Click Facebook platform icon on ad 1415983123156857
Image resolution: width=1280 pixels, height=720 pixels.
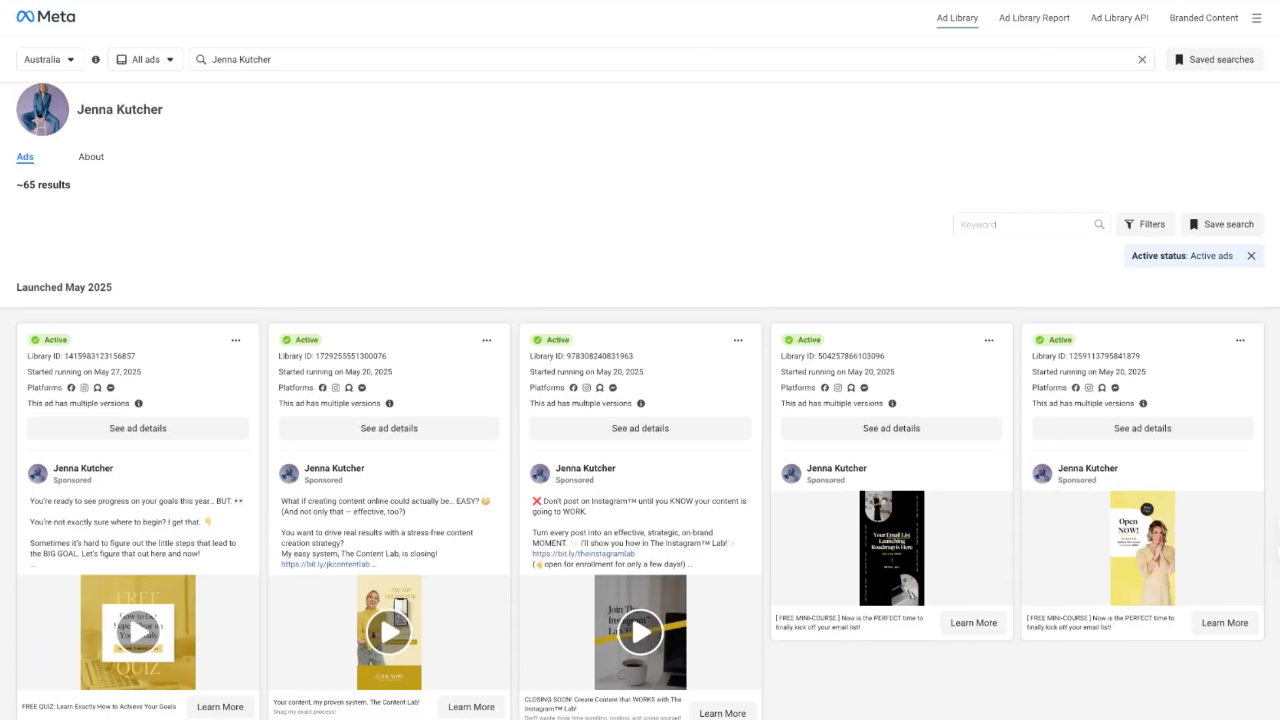tap(71, 388)
